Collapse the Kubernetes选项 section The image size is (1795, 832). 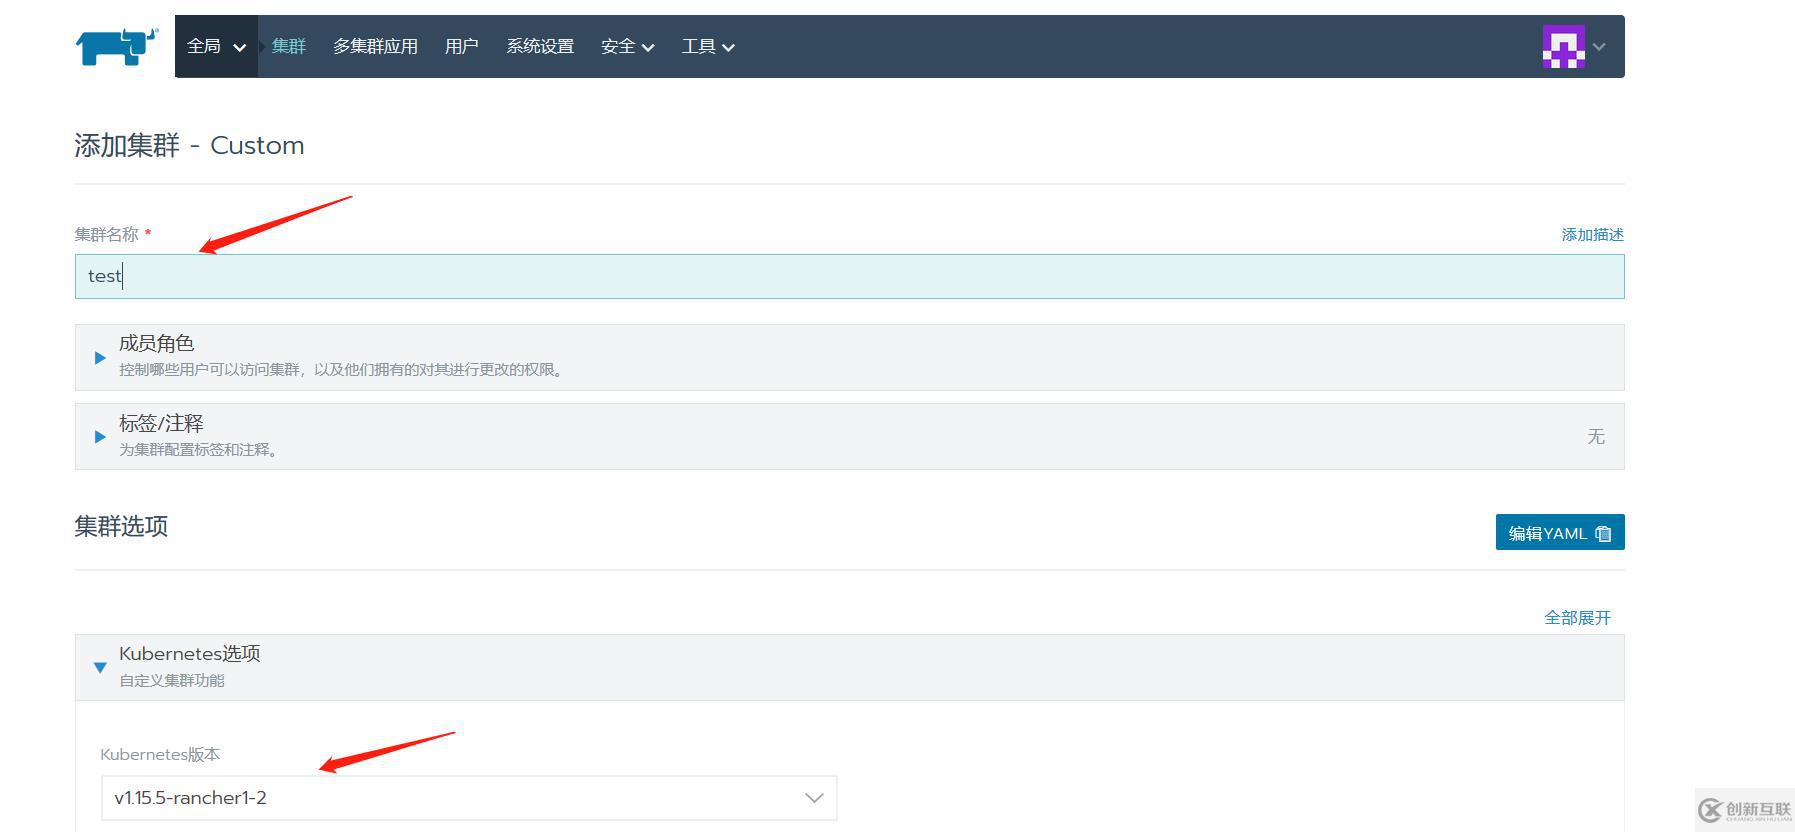(x=849, y=667)
